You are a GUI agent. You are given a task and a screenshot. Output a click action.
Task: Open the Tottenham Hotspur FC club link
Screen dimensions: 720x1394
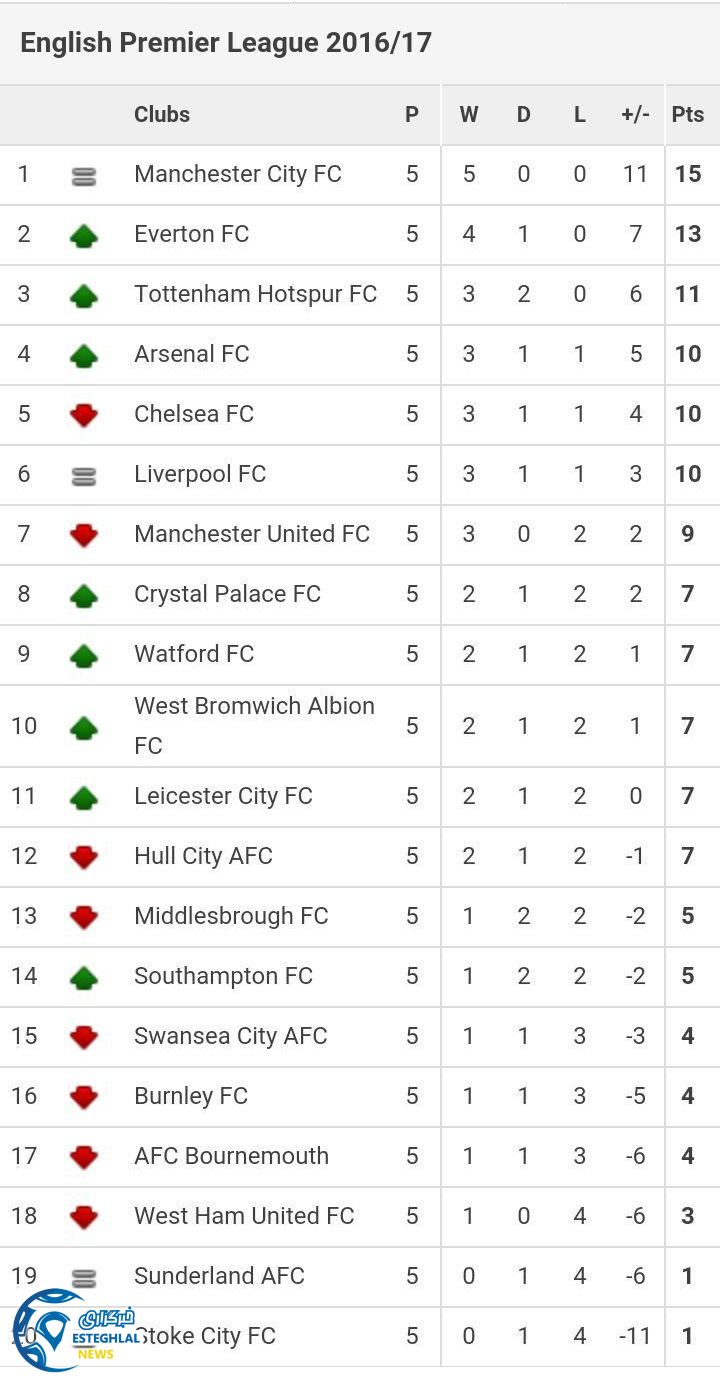(255, 294)
